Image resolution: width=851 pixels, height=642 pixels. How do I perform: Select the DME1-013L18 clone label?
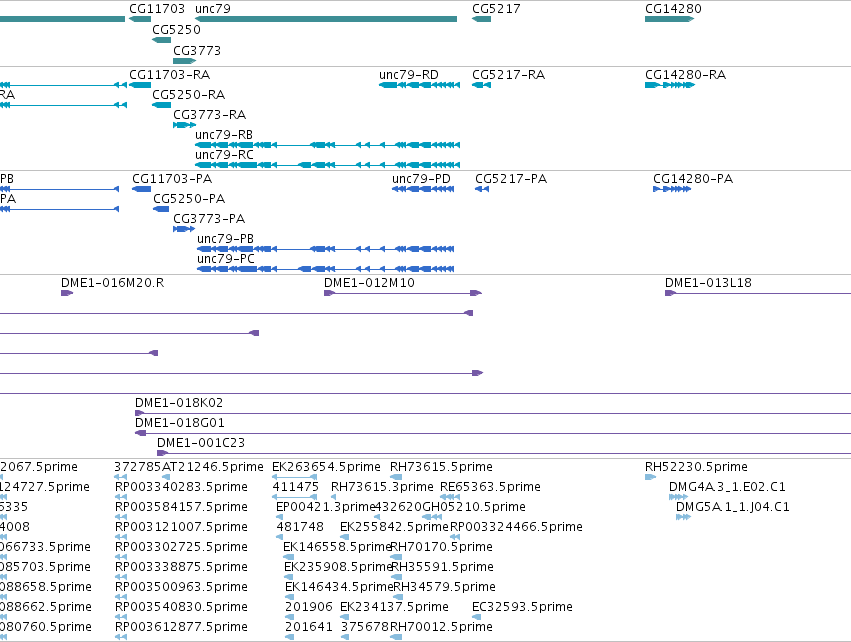pyautogui.click(x=708, y=283)
